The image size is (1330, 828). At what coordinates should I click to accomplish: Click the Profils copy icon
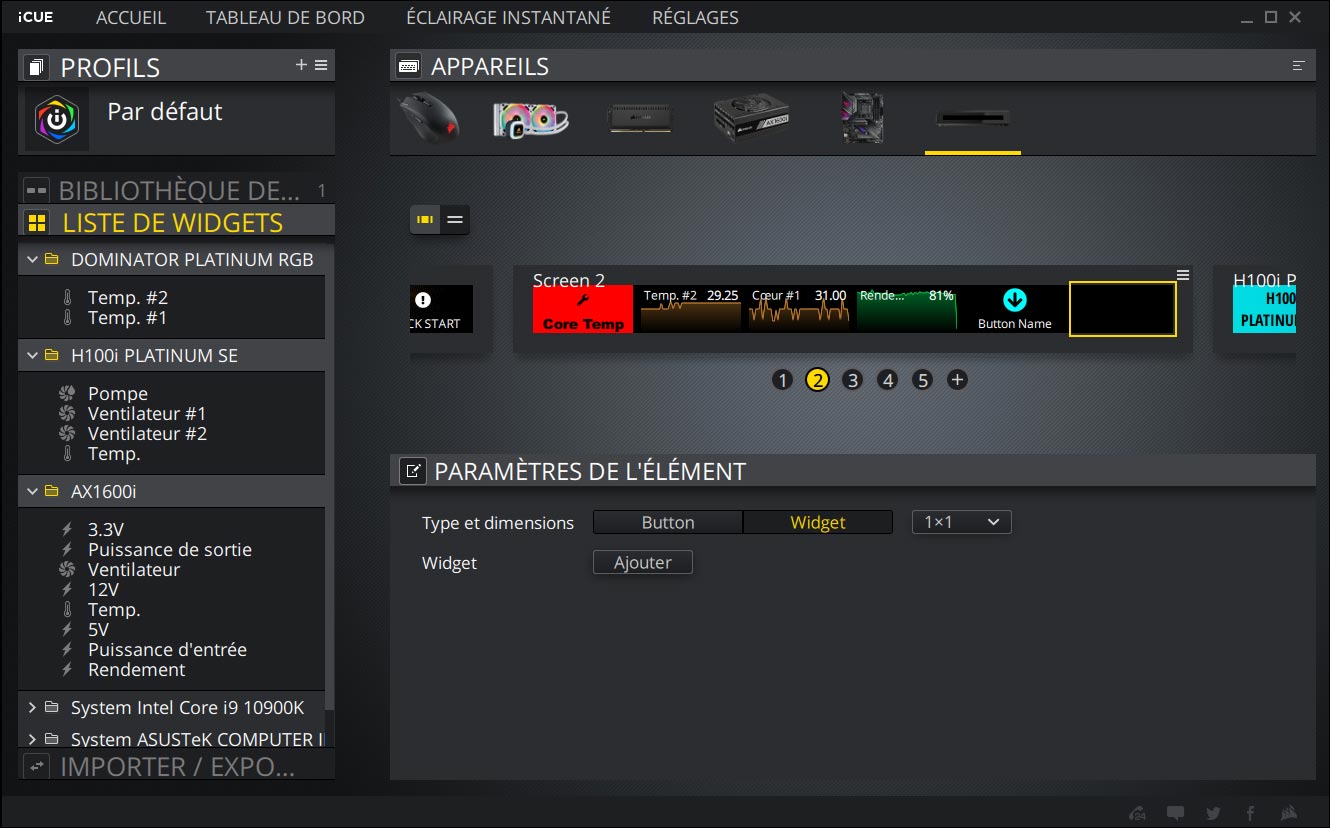click(37, 67)
